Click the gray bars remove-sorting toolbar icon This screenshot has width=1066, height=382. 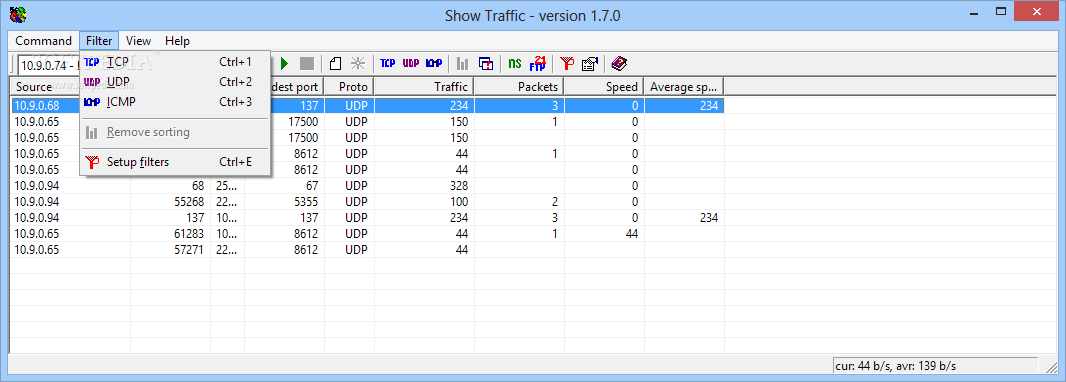[x=462, y=63]
